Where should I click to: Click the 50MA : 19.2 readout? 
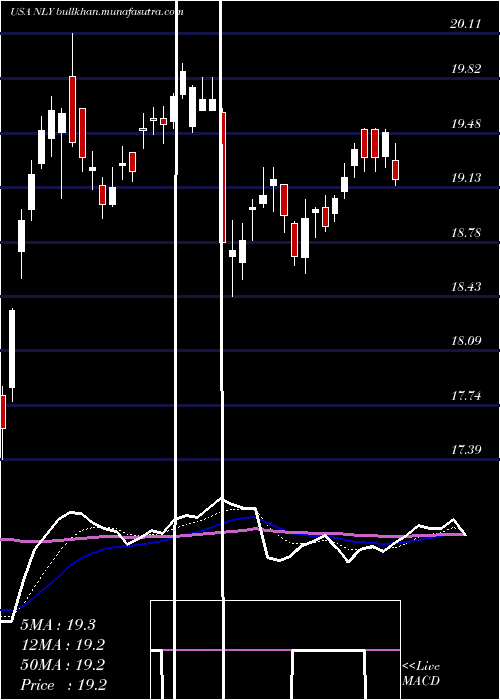click(x=62, y=665)
